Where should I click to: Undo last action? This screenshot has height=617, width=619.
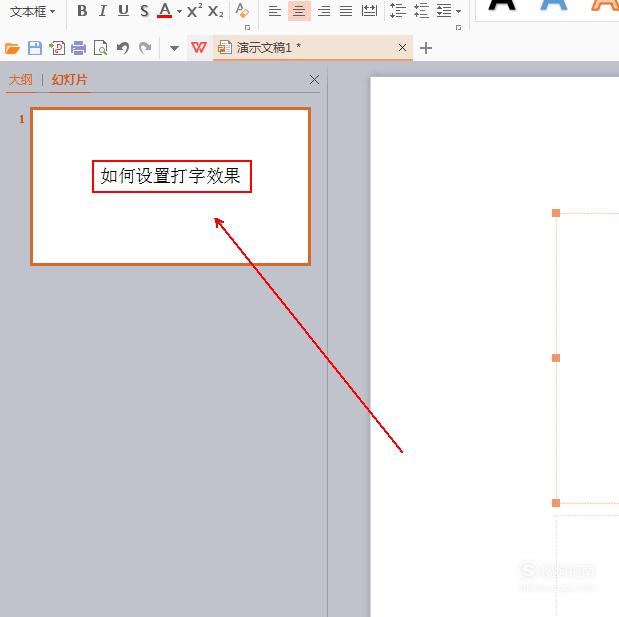[123, 48]
